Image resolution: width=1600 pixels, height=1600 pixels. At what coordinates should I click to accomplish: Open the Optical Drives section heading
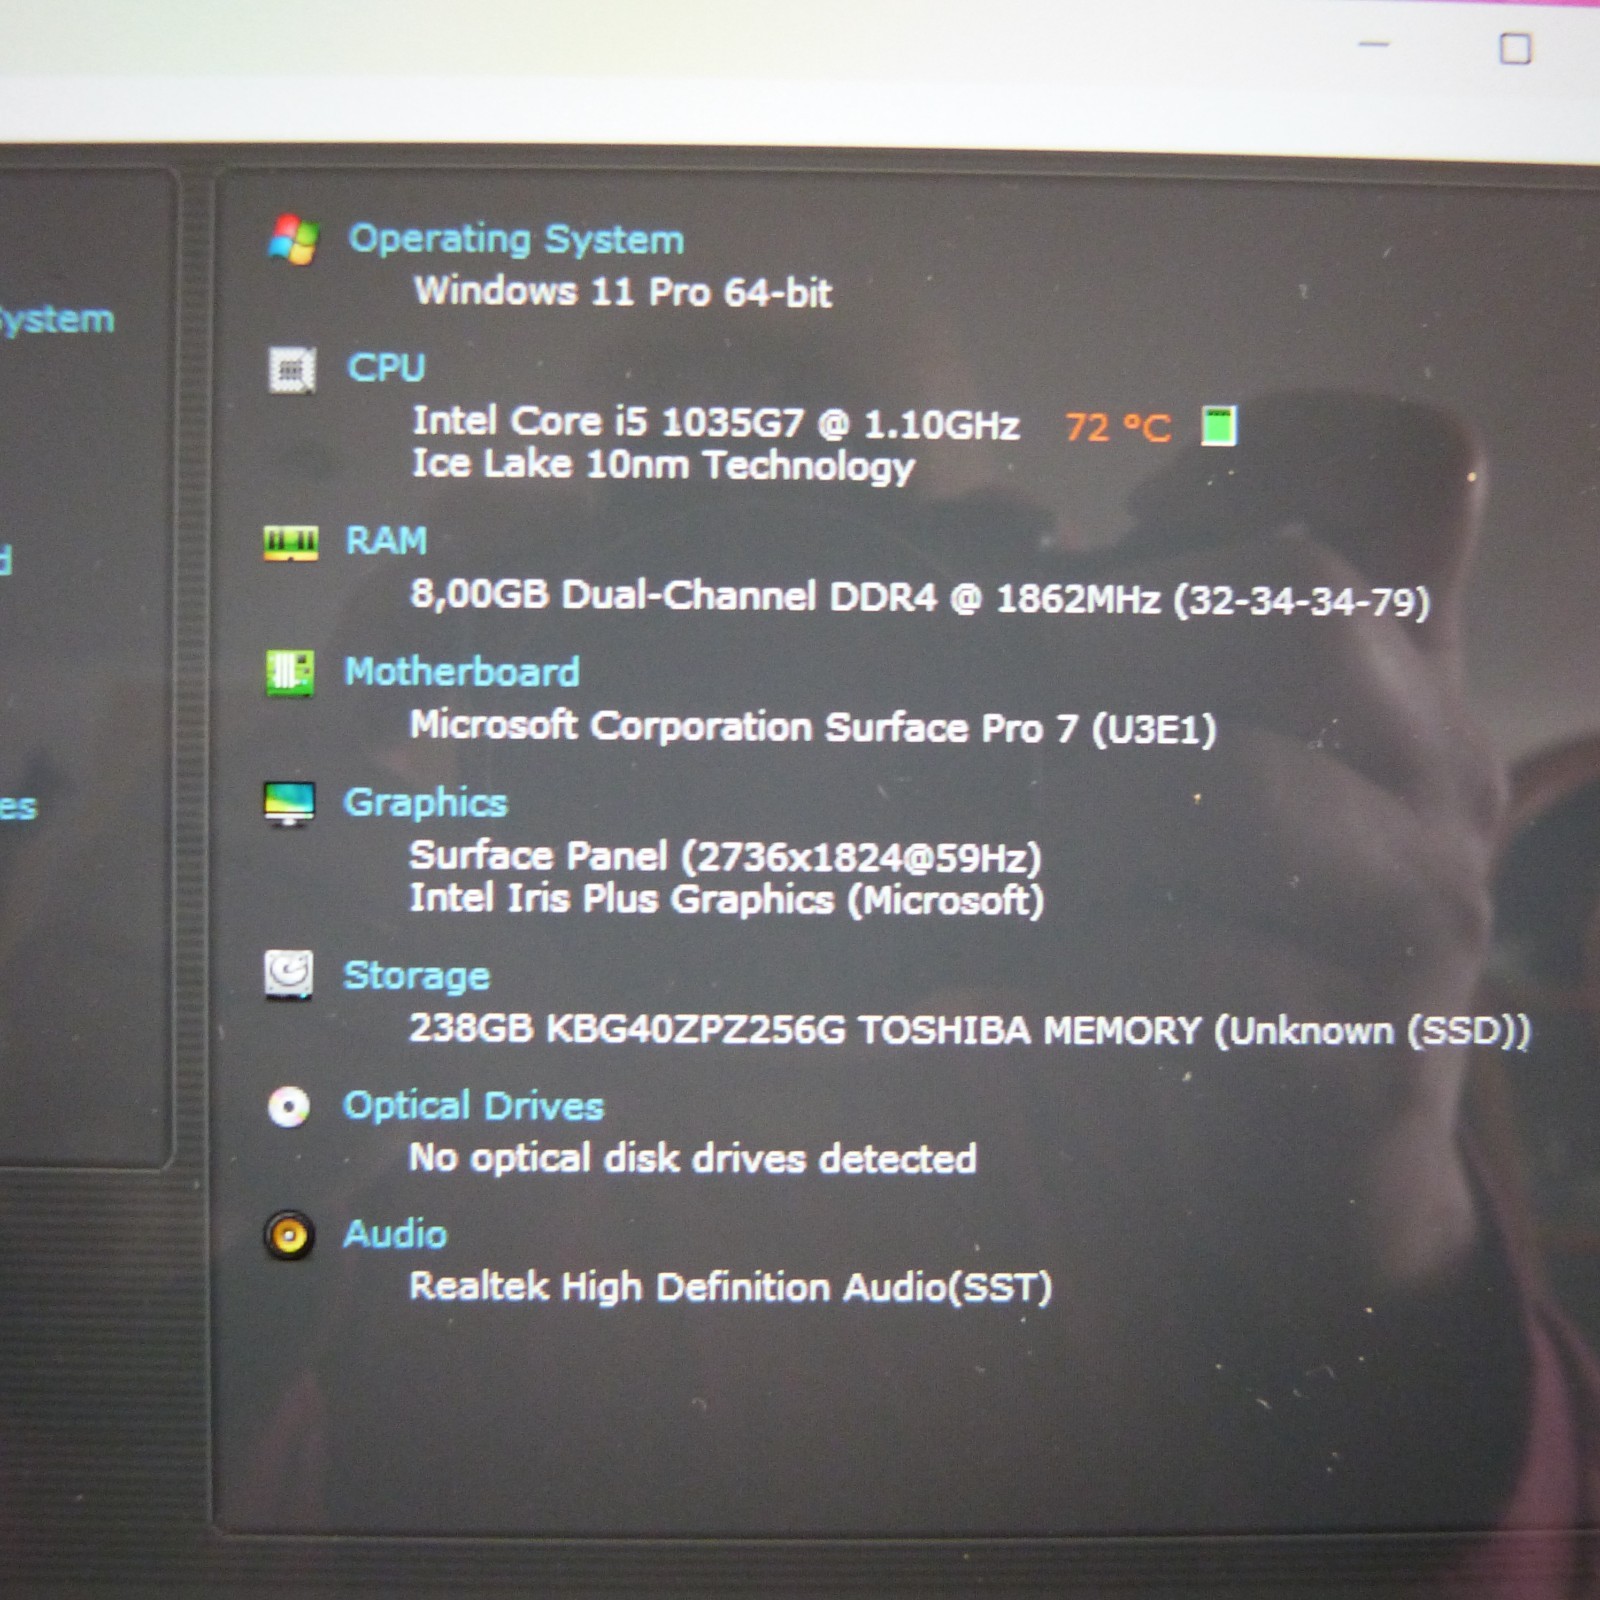(474, 1106)
